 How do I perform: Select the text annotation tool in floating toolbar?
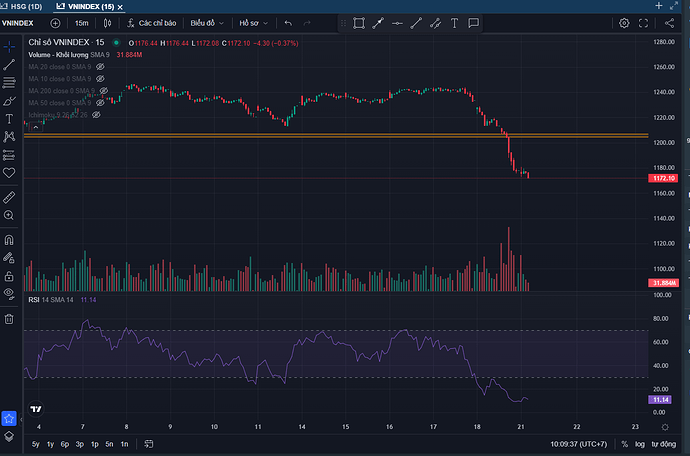455,23
